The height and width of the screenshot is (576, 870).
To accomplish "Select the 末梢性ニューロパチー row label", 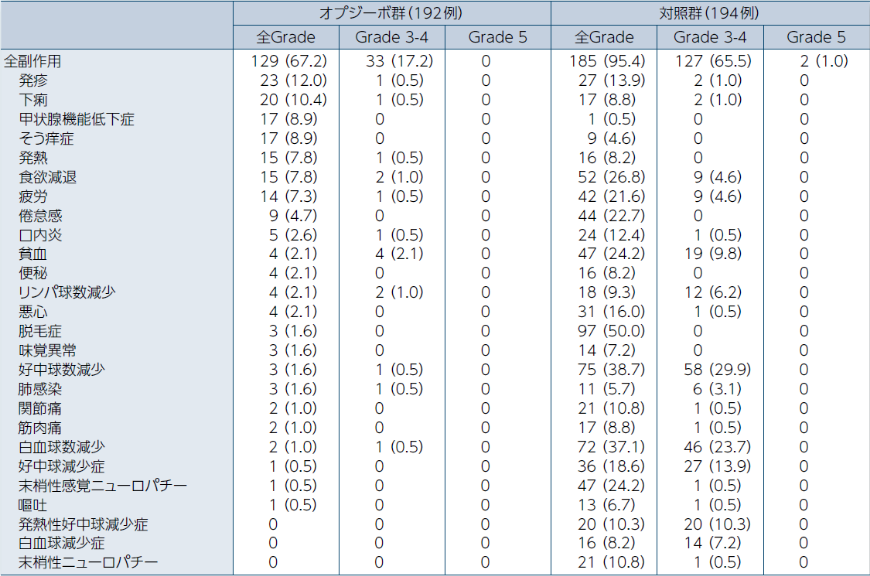I will 88,562.
